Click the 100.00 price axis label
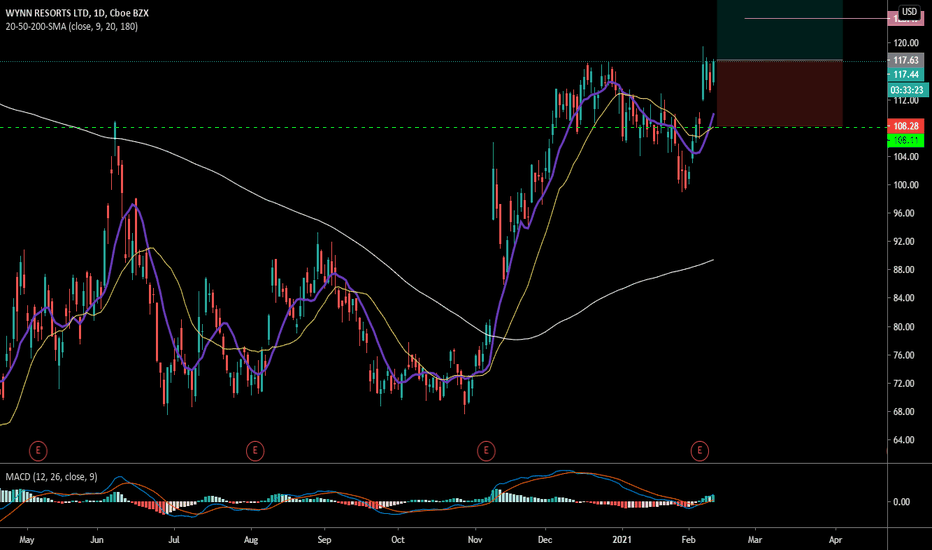 pos(906,185)
